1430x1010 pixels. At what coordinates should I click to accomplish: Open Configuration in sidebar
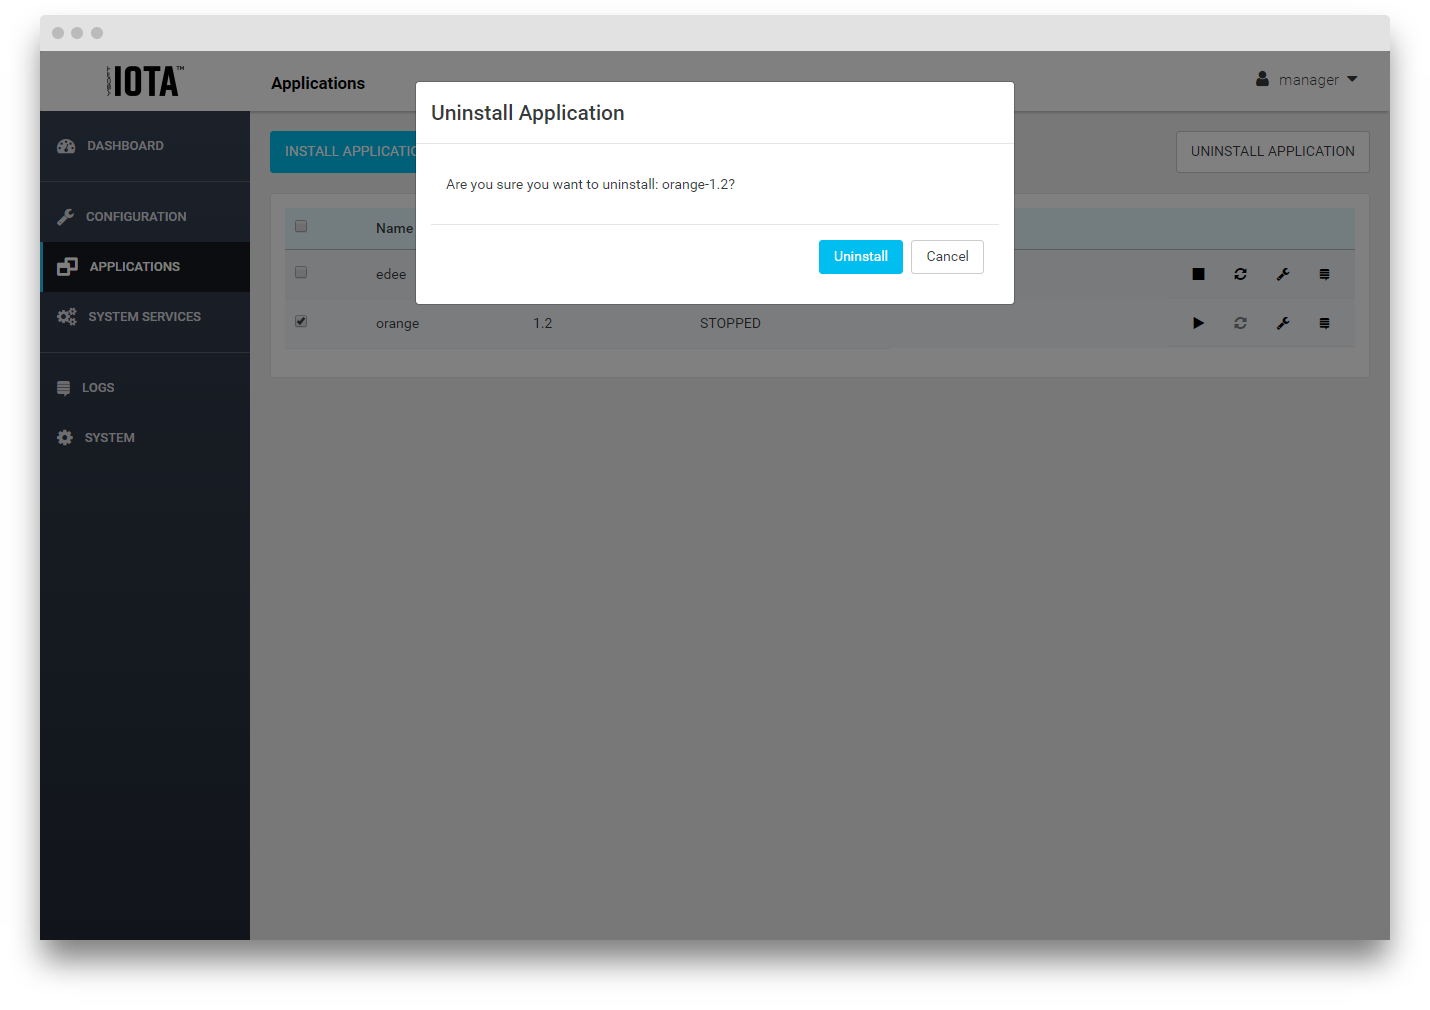click(x=135, y=217)
